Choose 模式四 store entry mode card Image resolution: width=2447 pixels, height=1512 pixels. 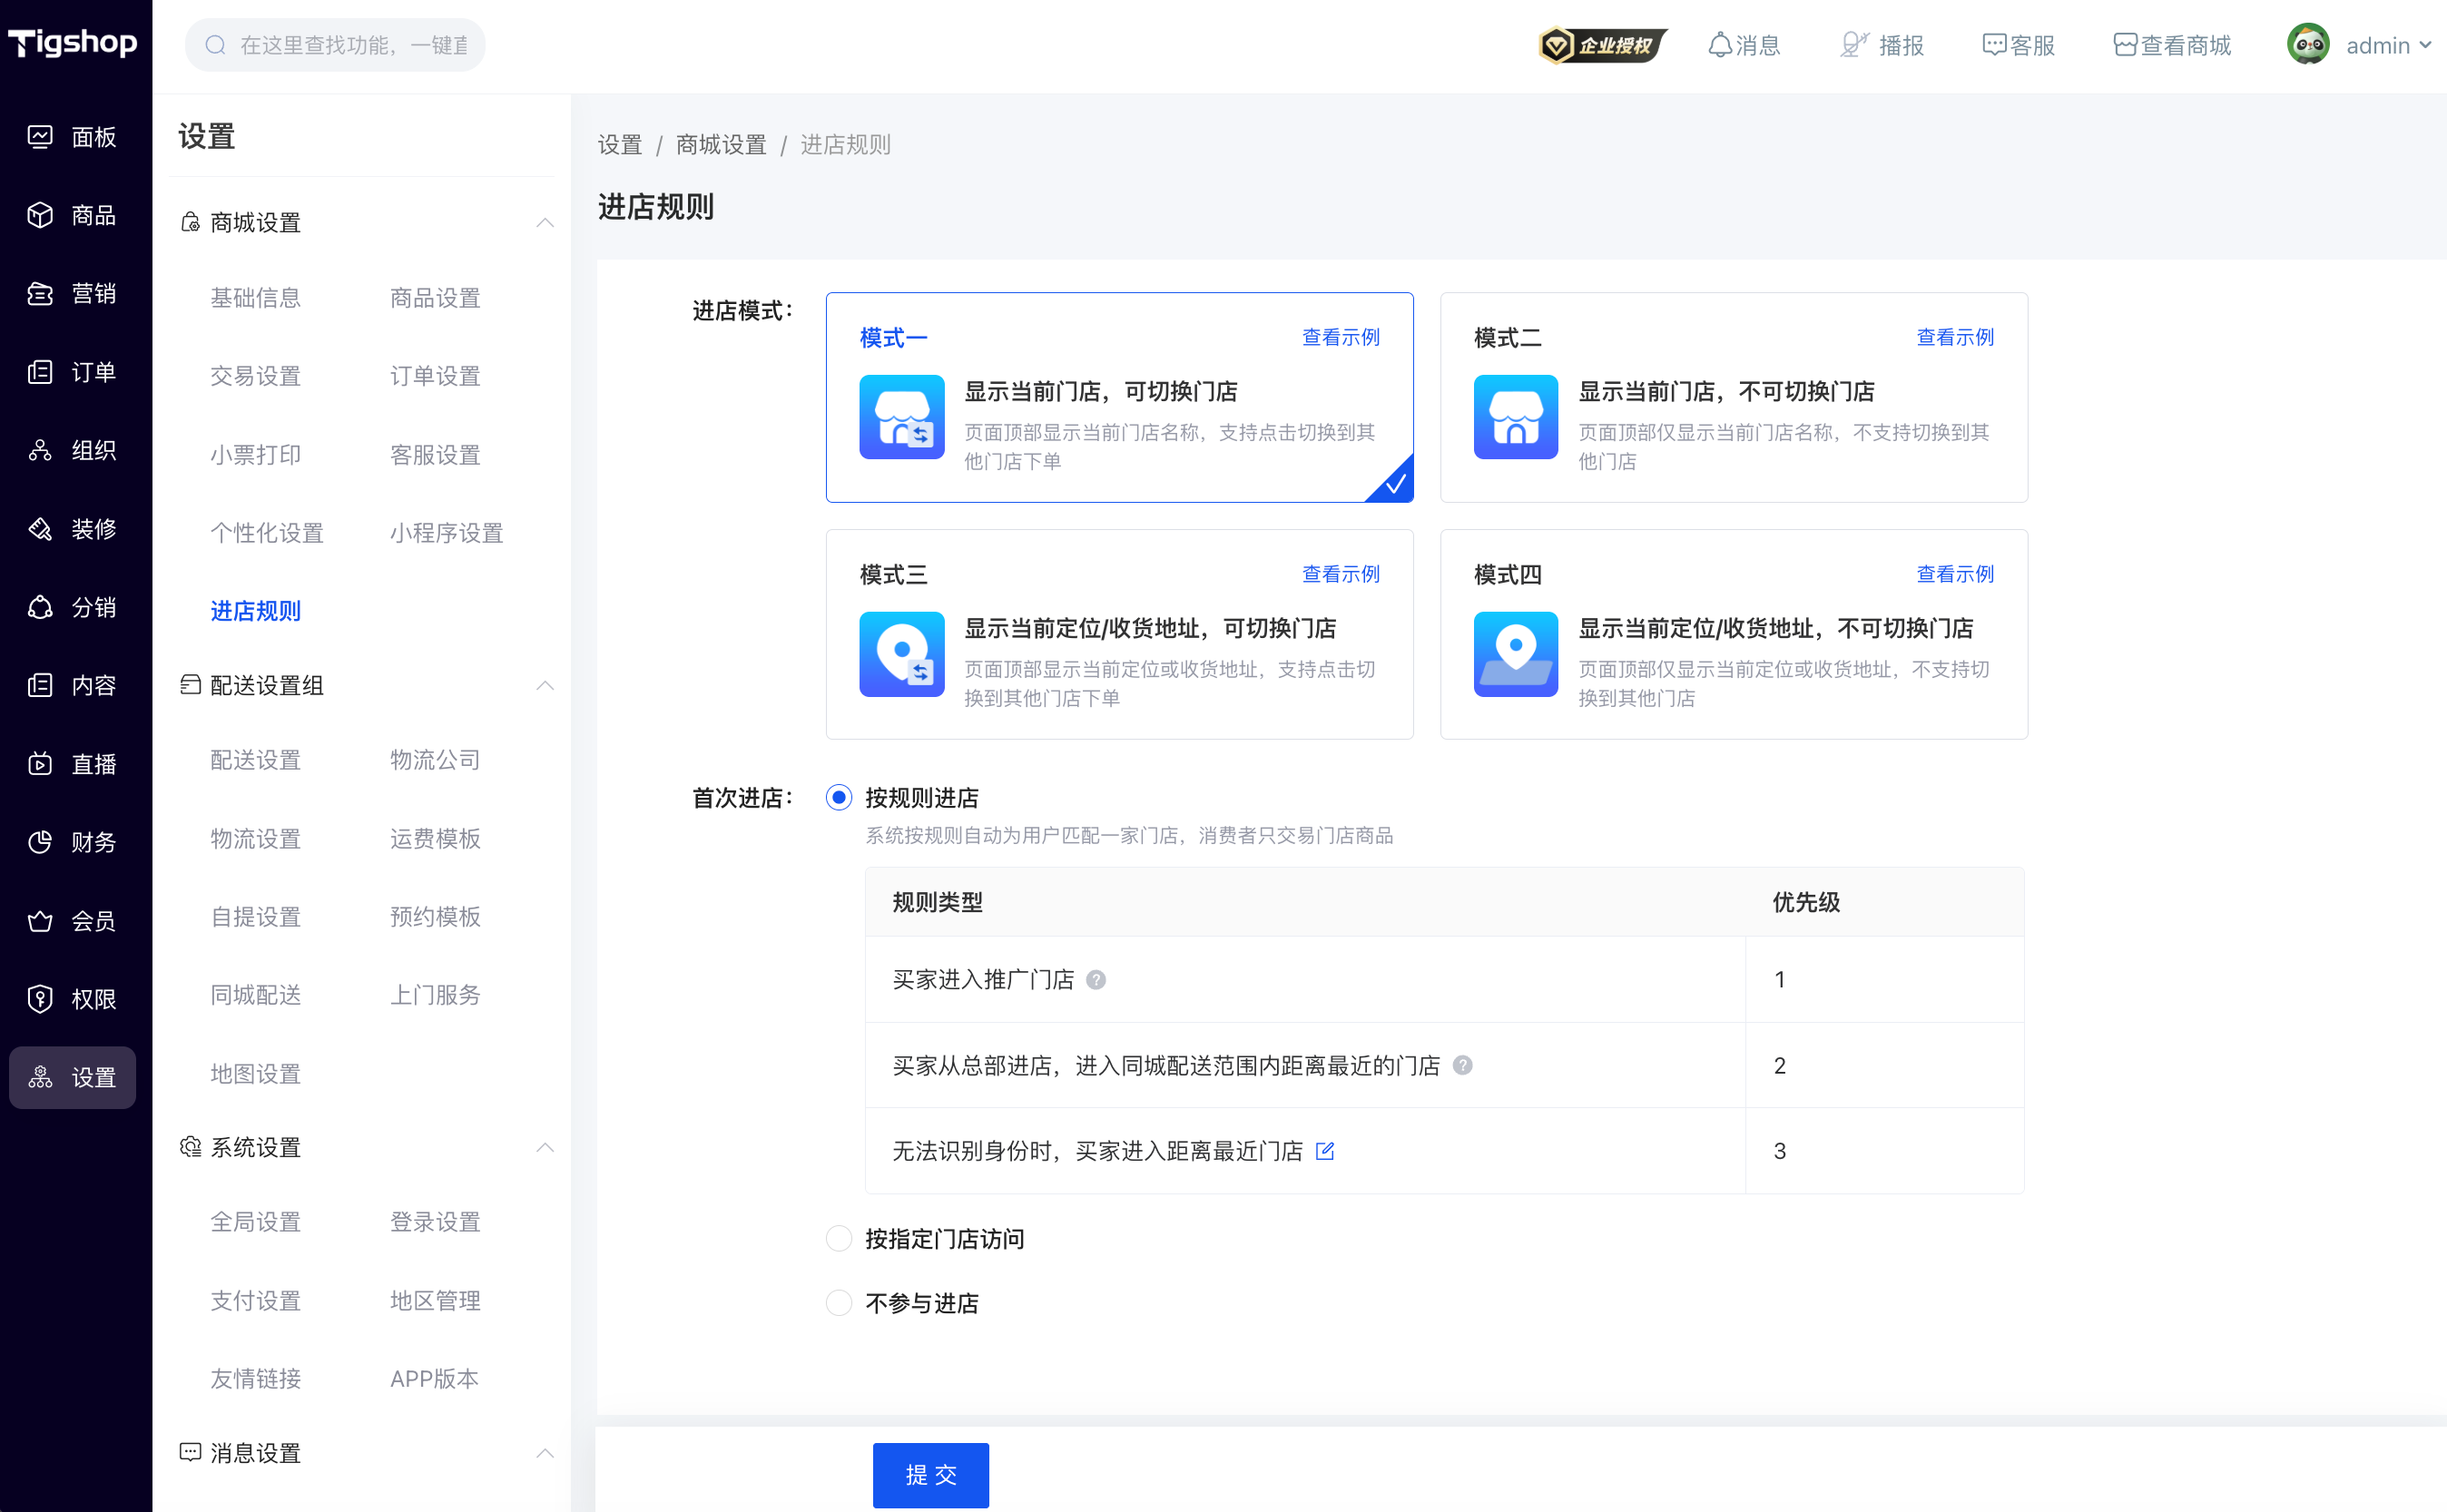(x=1733, y=634)
